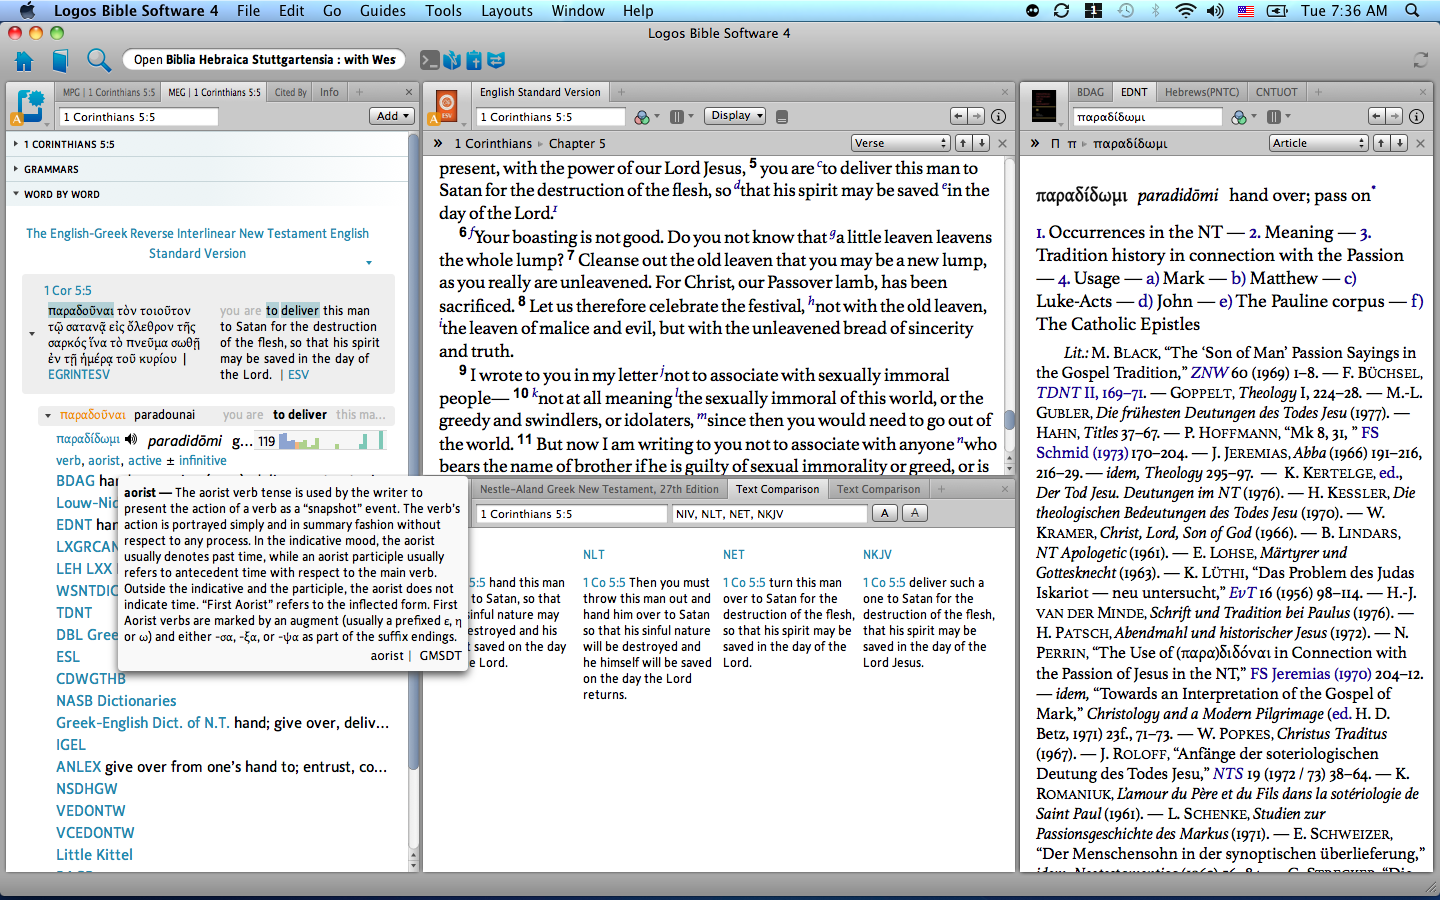The width and height of the screenshot is (1440, 900).
Task: Click the command box Open Biblia Hebraica field
Action: click(265, 60)
